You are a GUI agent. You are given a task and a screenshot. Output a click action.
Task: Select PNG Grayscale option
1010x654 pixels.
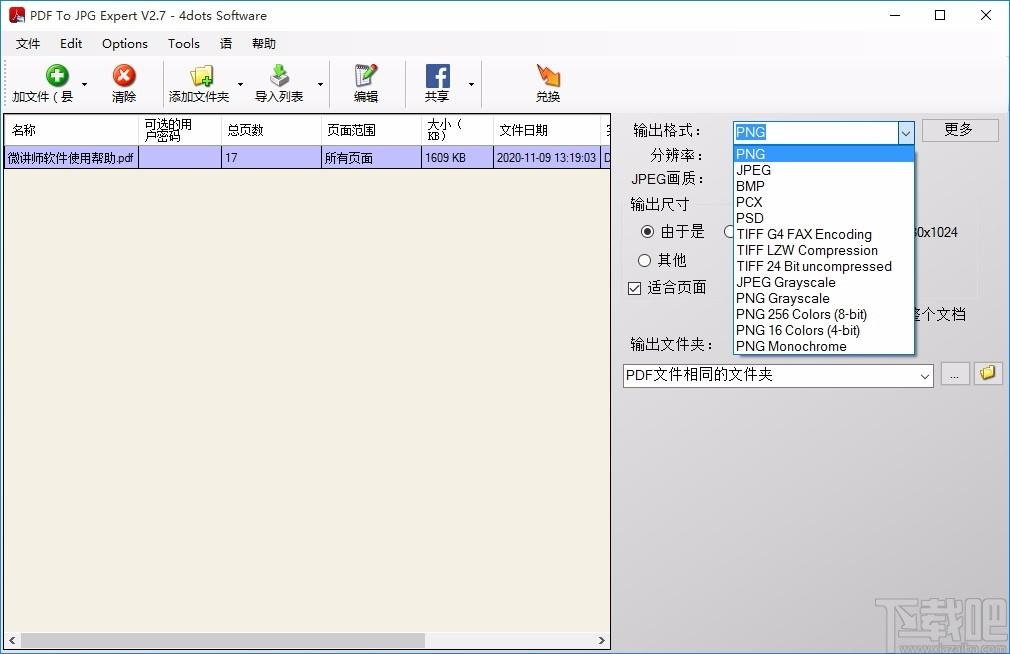coord(824,298)
